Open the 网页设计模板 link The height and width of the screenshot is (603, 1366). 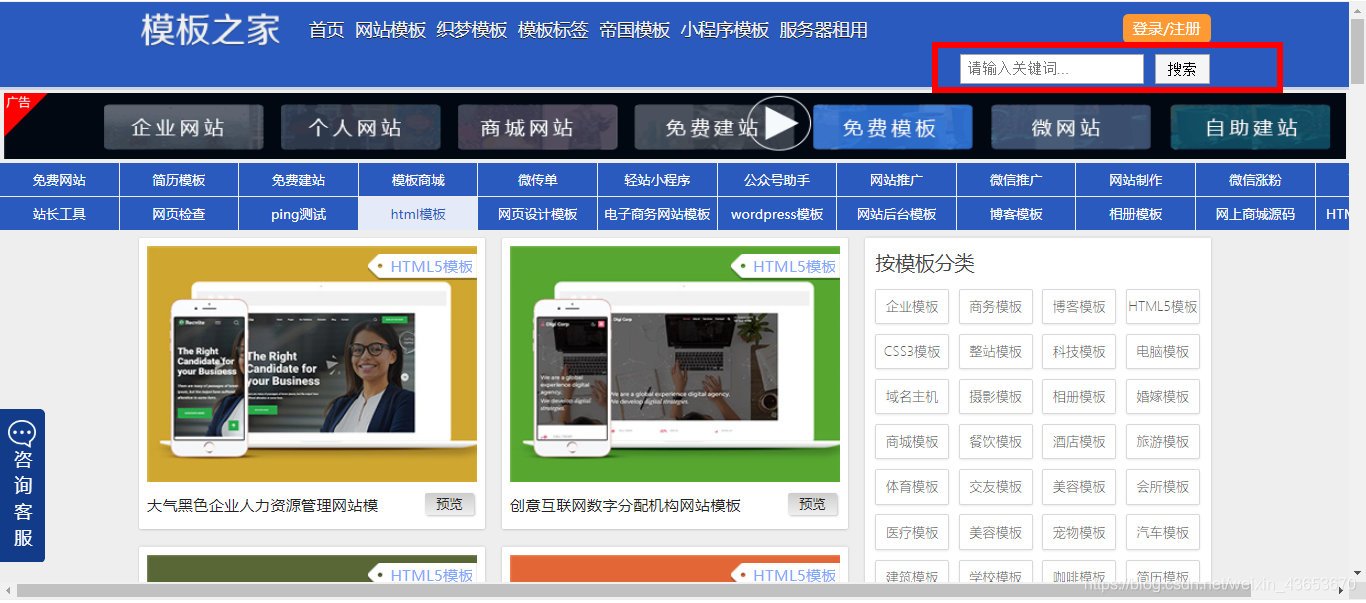coord(537,214)
